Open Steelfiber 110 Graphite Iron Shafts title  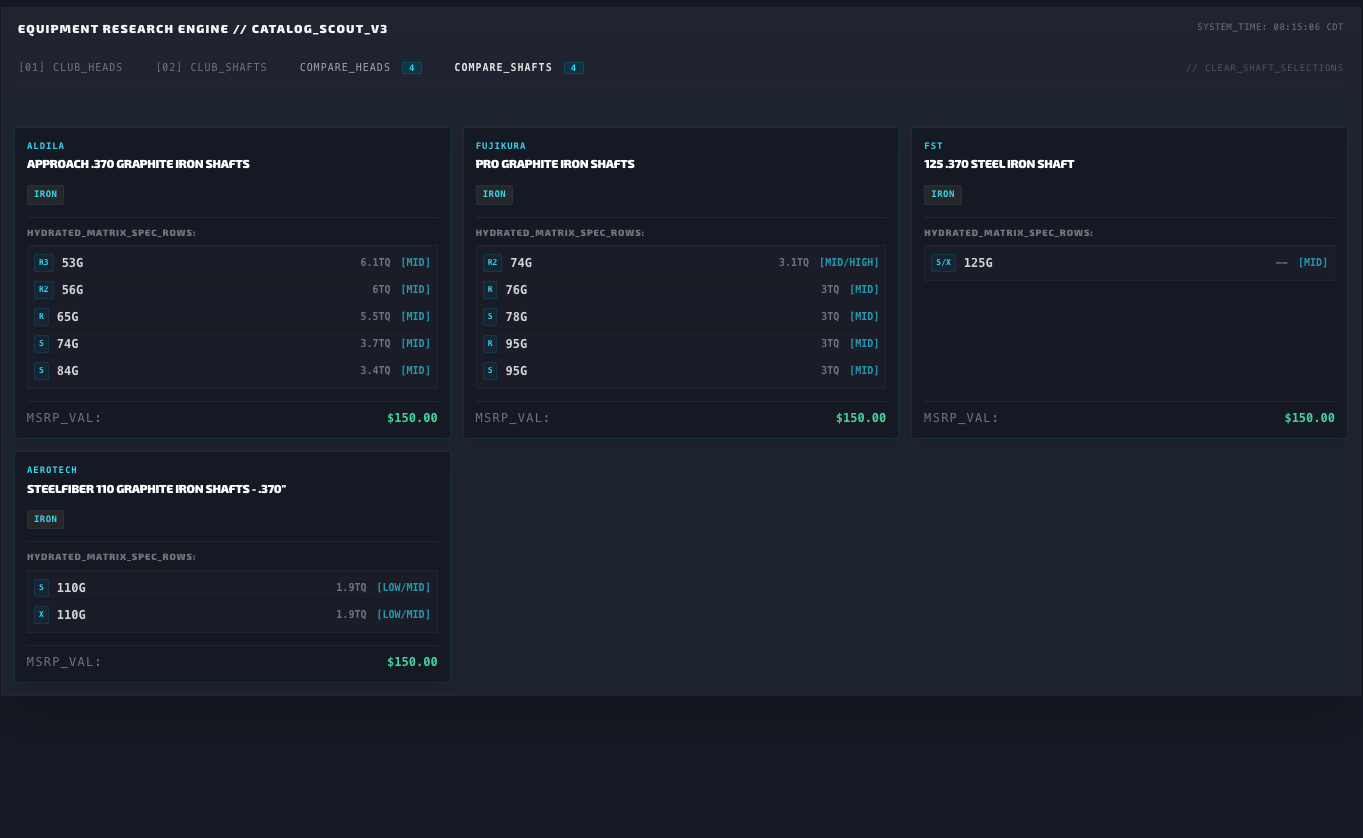157,489
